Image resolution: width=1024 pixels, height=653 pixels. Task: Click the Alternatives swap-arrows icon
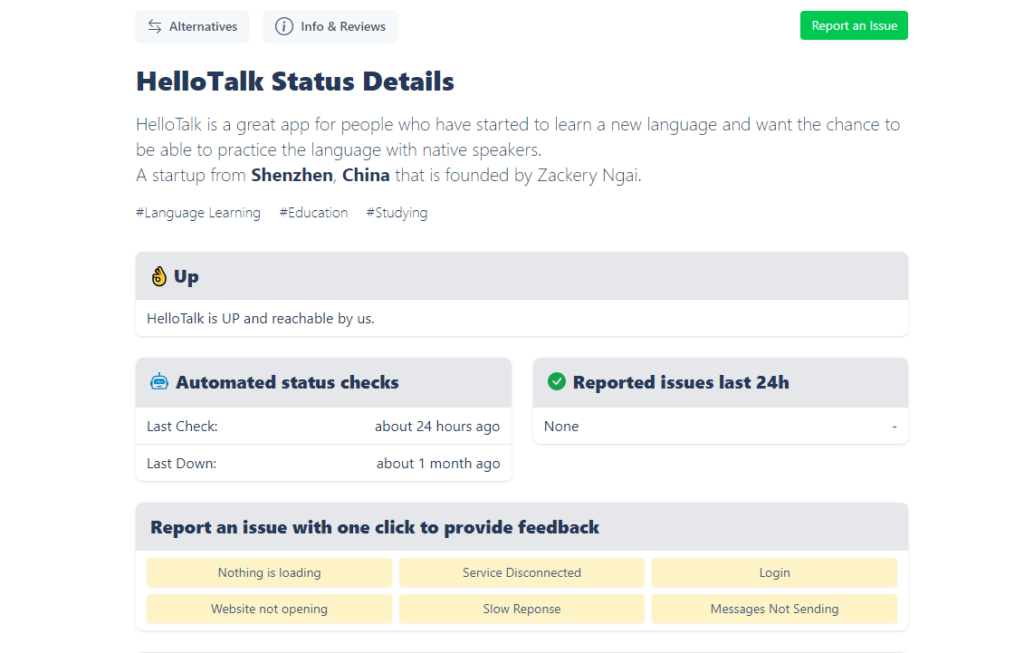tap(155, 26)
